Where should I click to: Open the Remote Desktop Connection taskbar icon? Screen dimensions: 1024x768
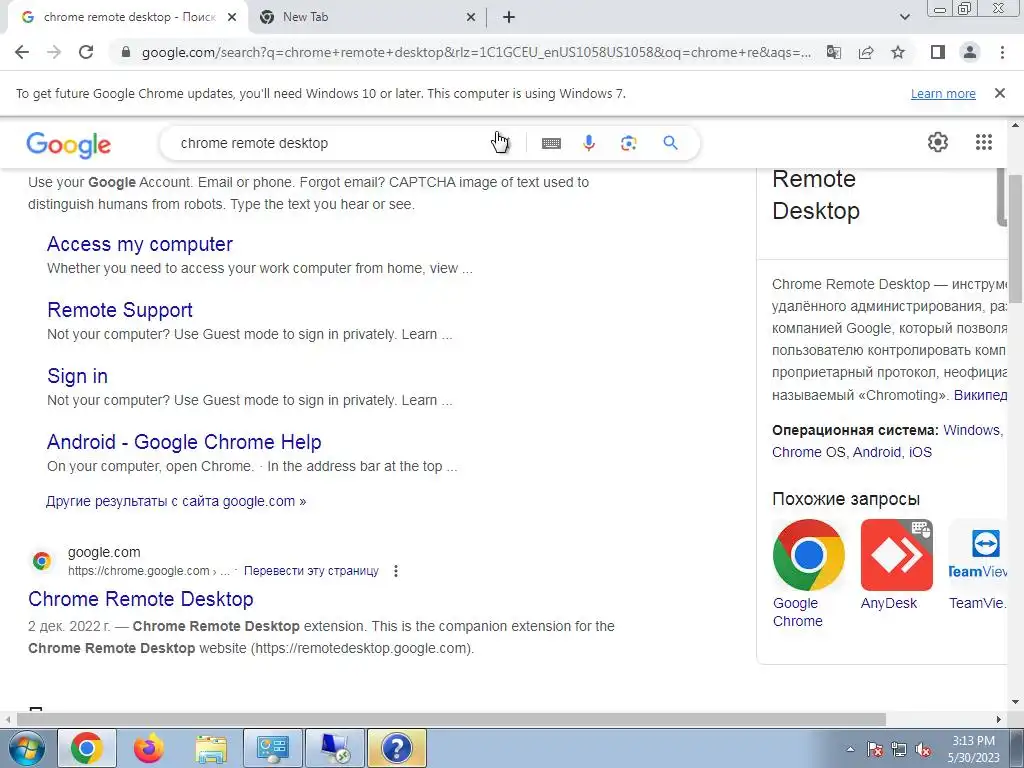[x=334, y=748]
